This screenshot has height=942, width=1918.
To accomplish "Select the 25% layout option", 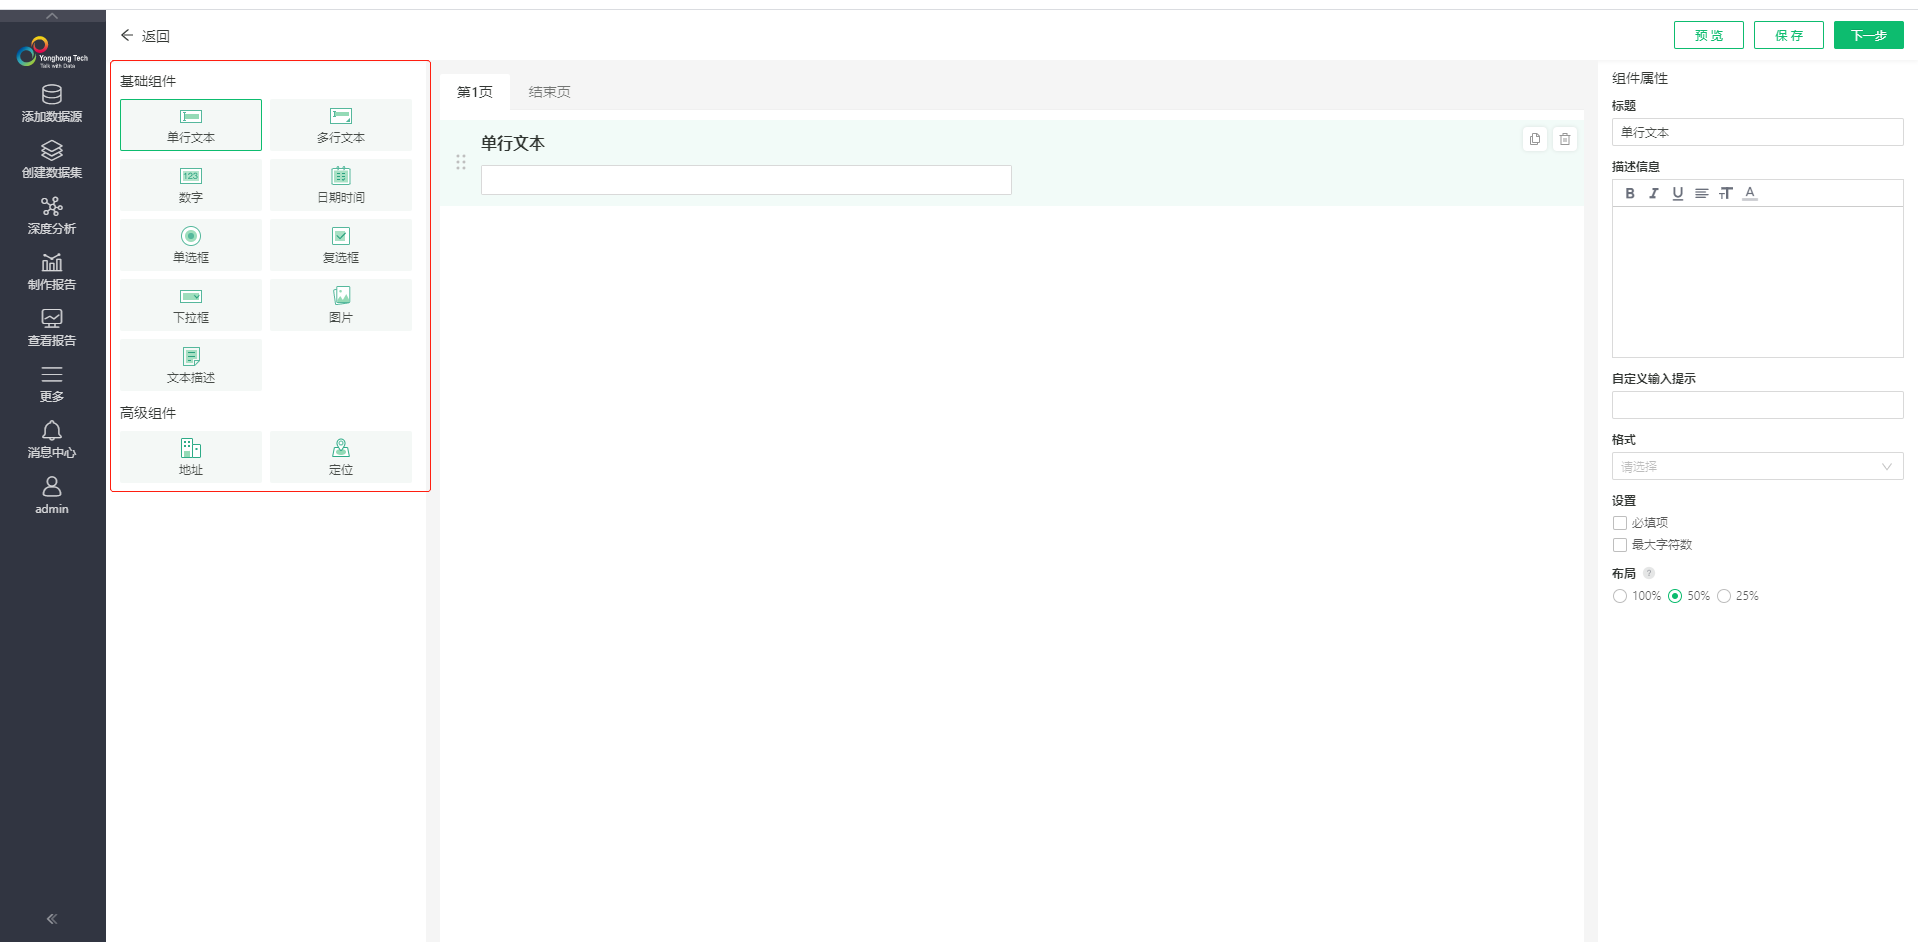I will coord(1724,596).
